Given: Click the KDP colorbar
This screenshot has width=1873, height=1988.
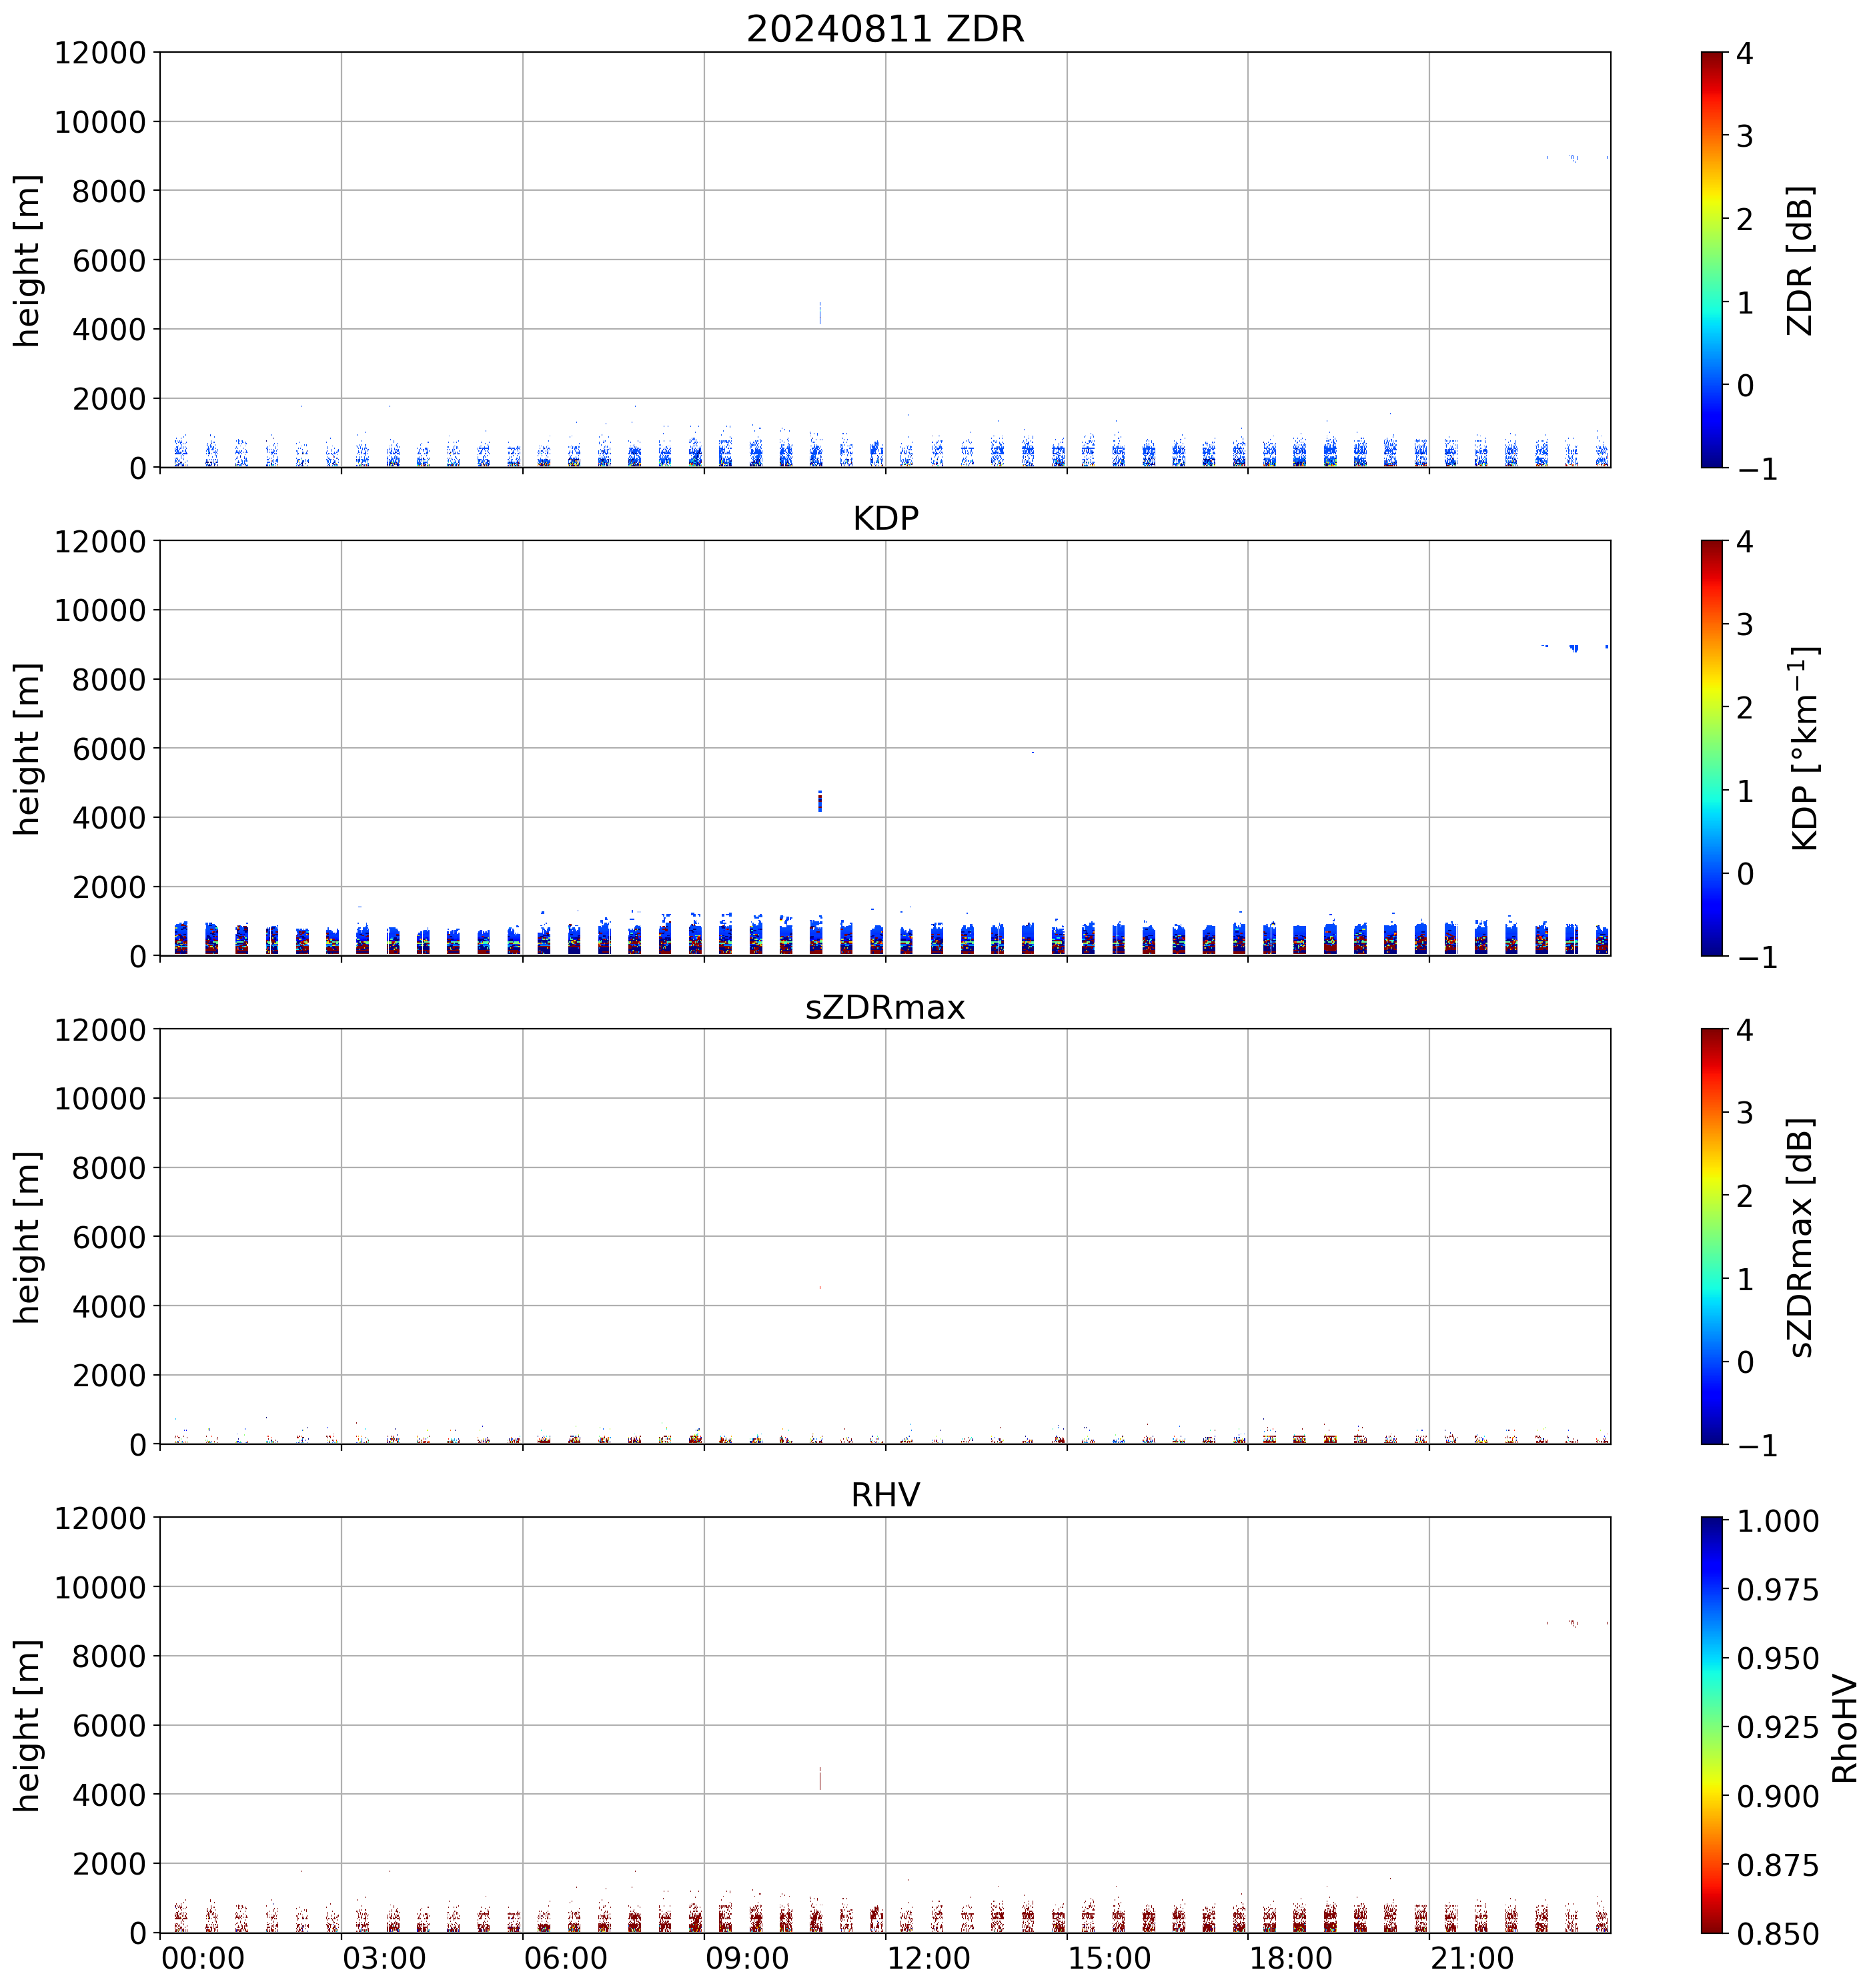Looking at the screenshot, I should pyautogui.click(x=1712, y=748).
